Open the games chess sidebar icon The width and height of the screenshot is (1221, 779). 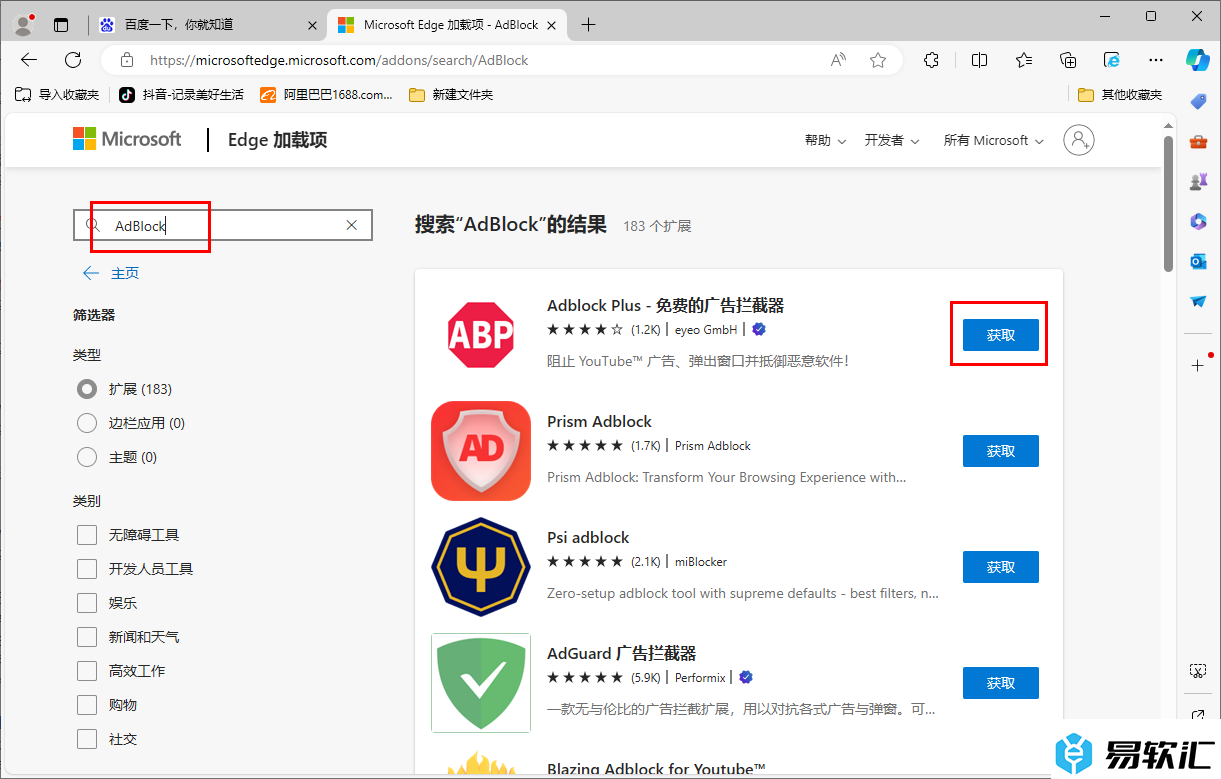tap(1198, 181)
